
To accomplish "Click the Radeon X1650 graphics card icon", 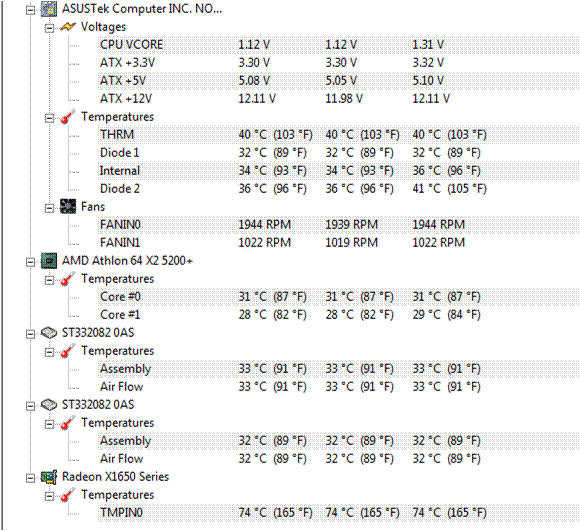I will [49, 477].
